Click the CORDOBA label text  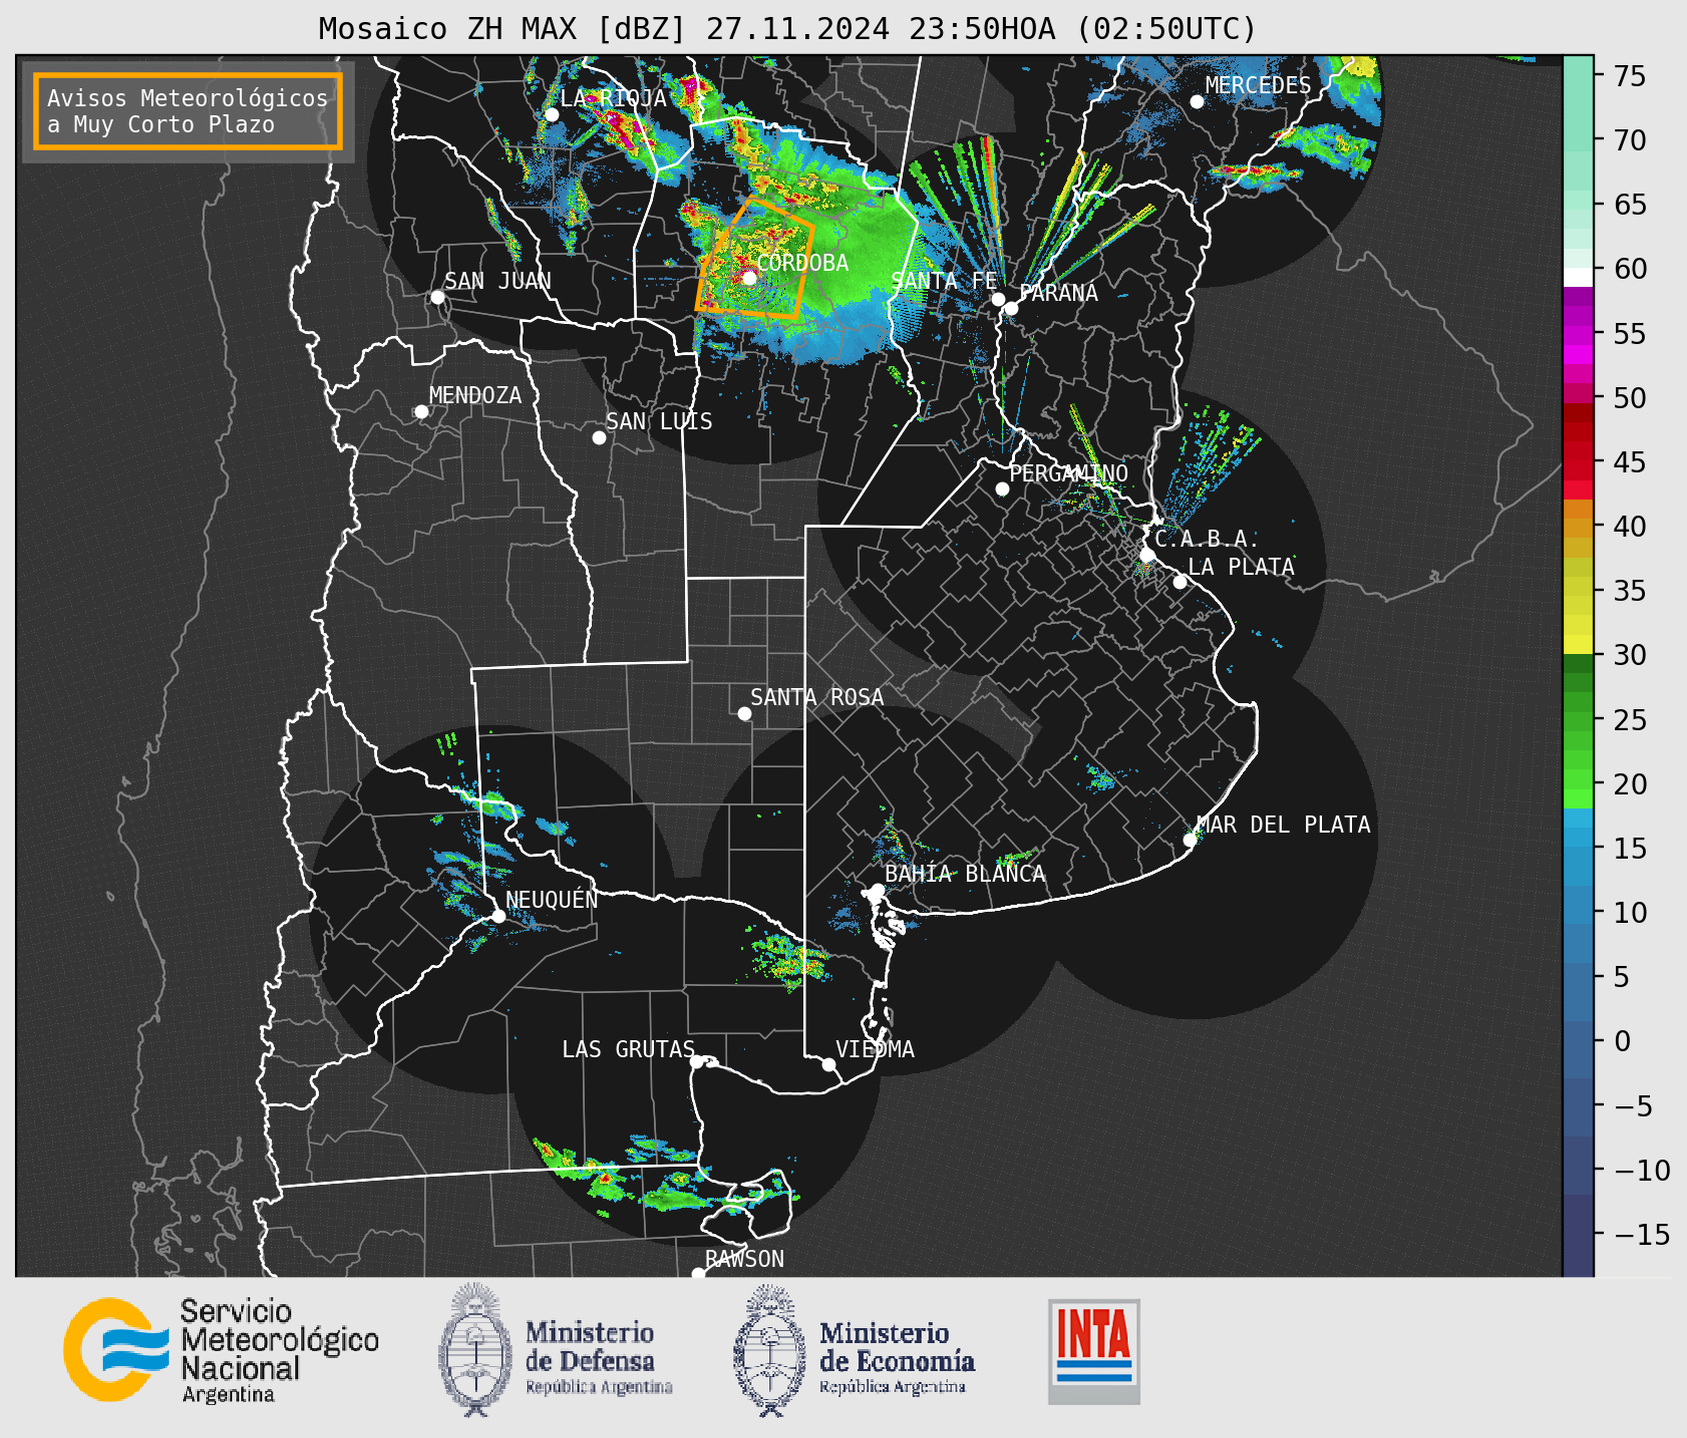pos(803,263)
